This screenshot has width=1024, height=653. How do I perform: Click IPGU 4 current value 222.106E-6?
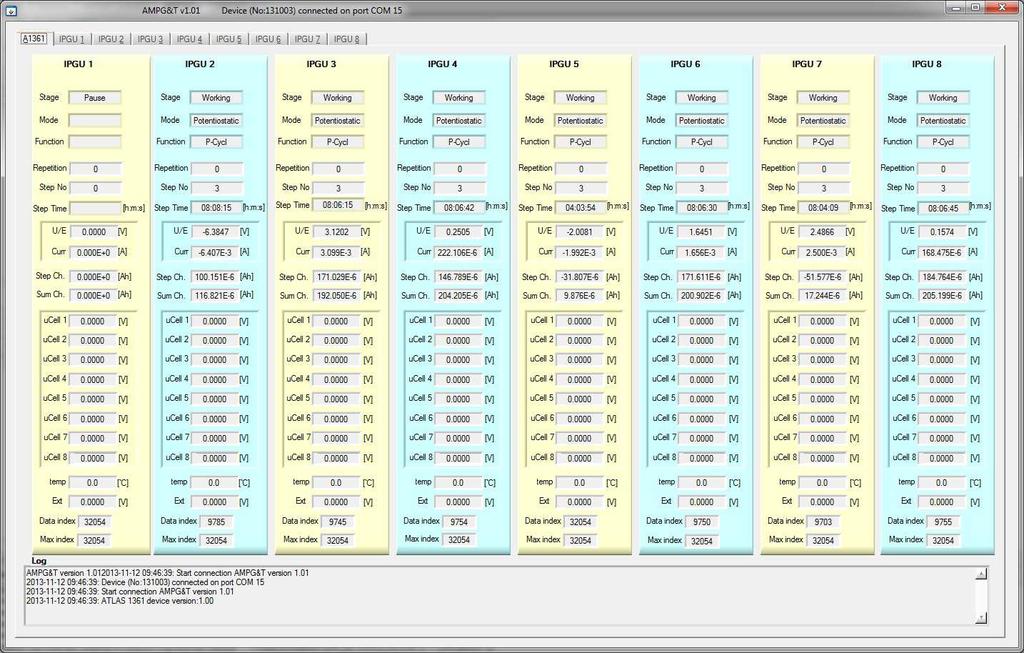(x=458, y=252)
